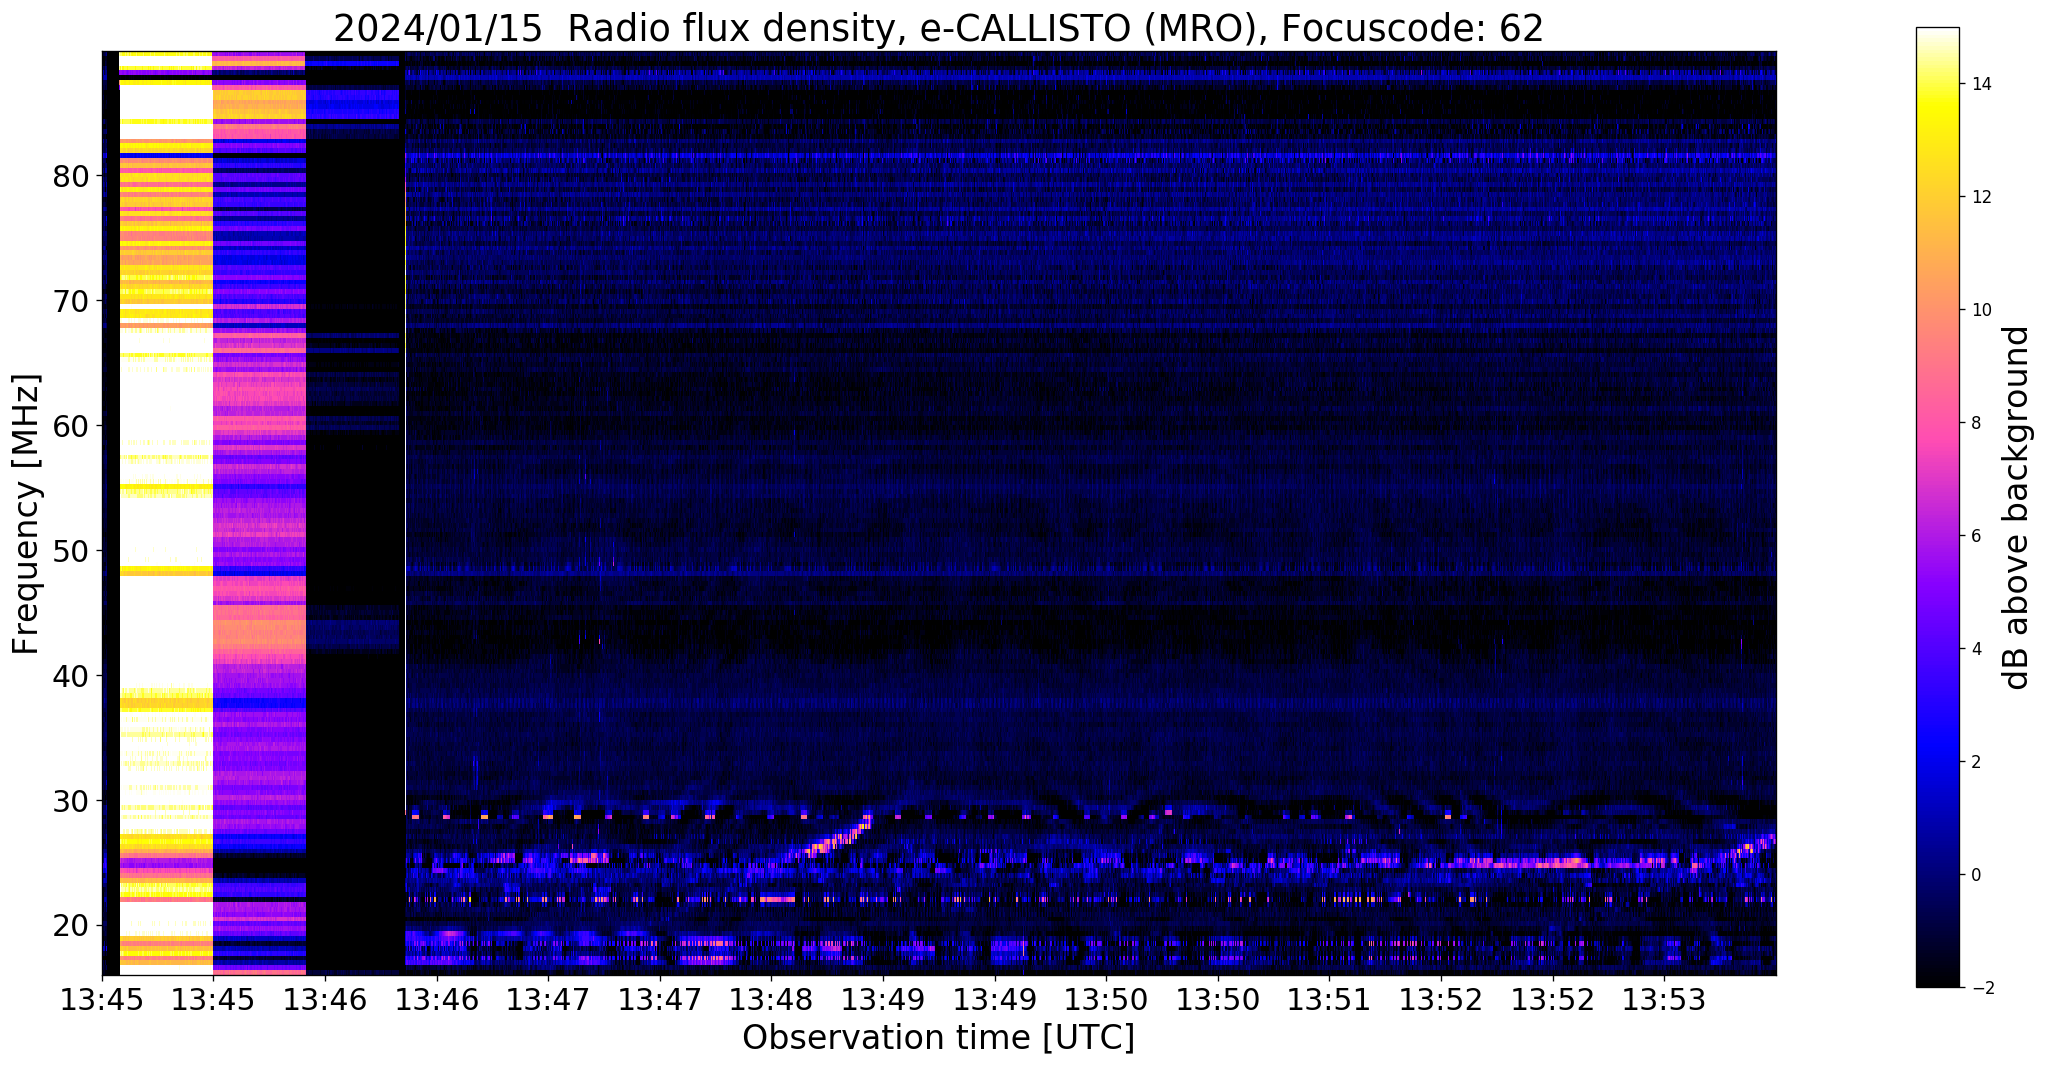The width and height of the screenshot is (2047, 1067).
Task: Click the 13:51 time tick label
Action: (1329, 998)
